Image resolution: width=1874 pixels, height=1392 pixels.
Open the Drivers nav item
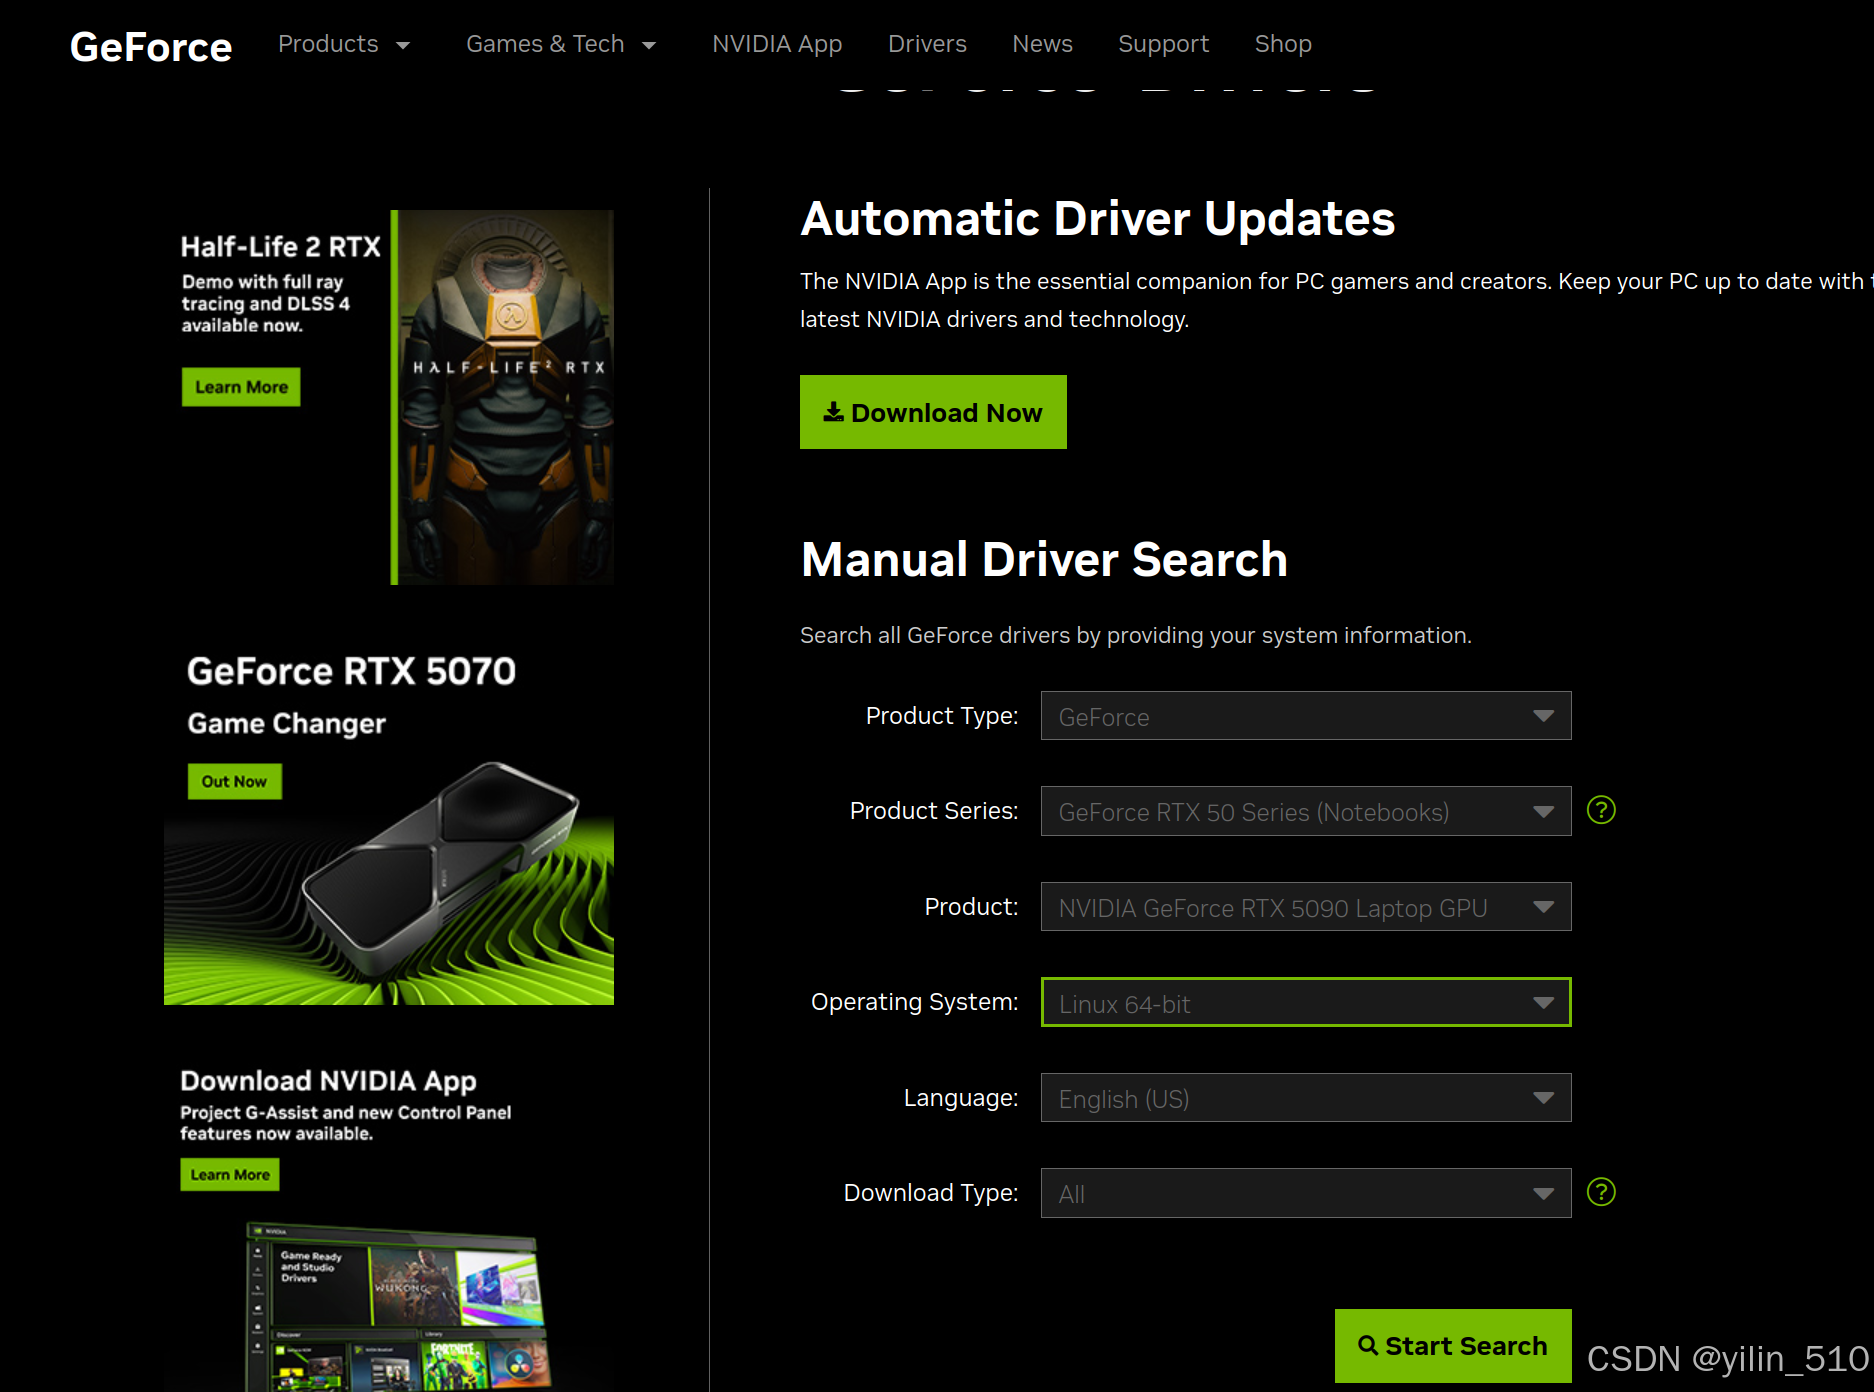coord(927,44)
